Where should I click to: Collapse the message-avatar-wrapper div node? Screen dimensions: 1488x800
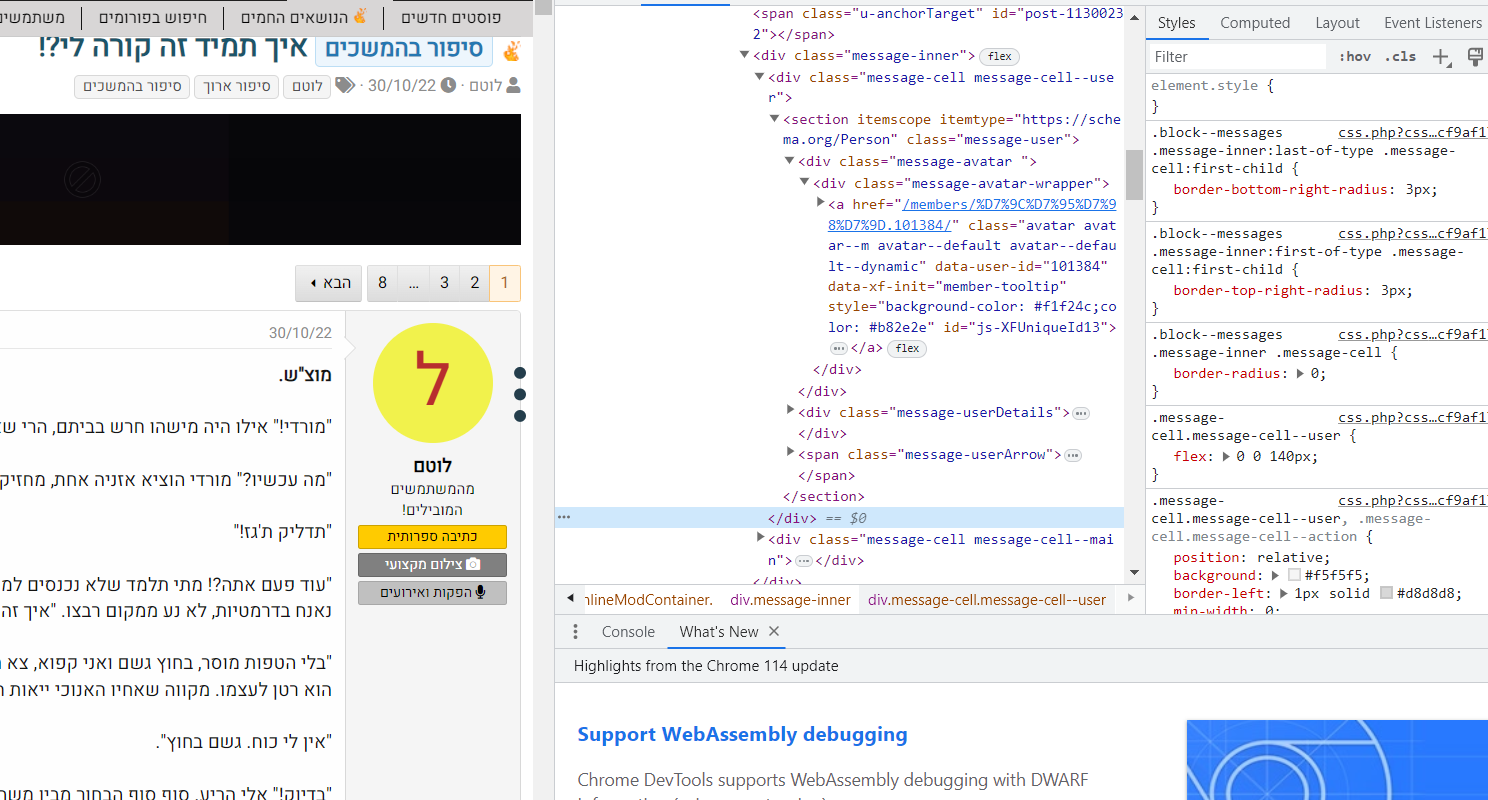(805, 182)
